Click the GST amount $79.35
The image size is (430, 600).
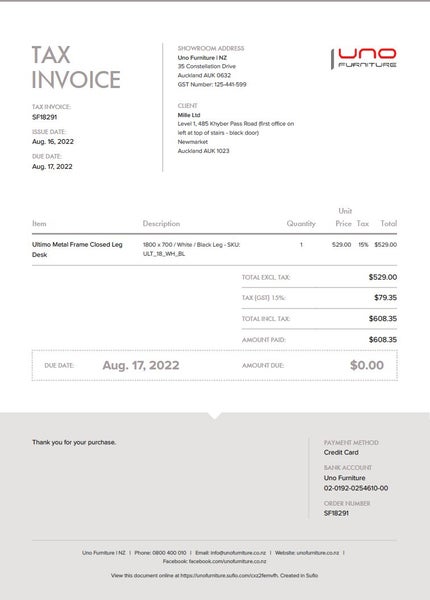[x=385, y=297]
